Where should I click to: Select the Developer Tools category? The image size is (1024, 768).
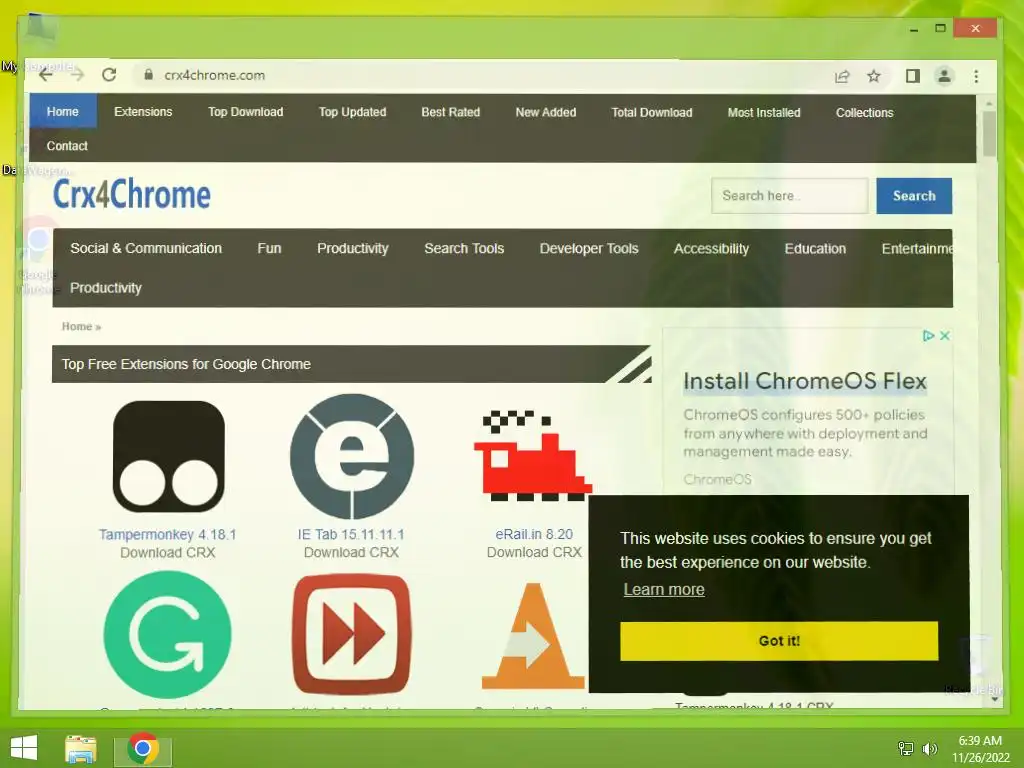589,248
